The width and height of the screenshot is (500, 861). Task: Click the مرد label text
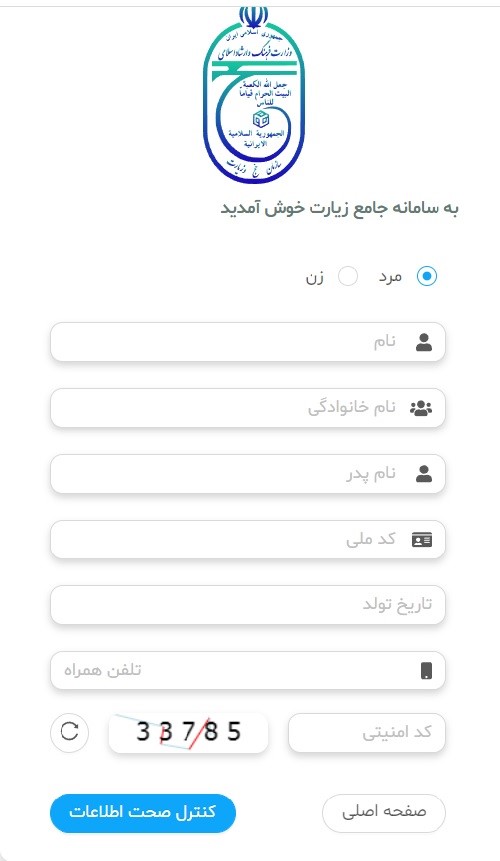point(390,277)
